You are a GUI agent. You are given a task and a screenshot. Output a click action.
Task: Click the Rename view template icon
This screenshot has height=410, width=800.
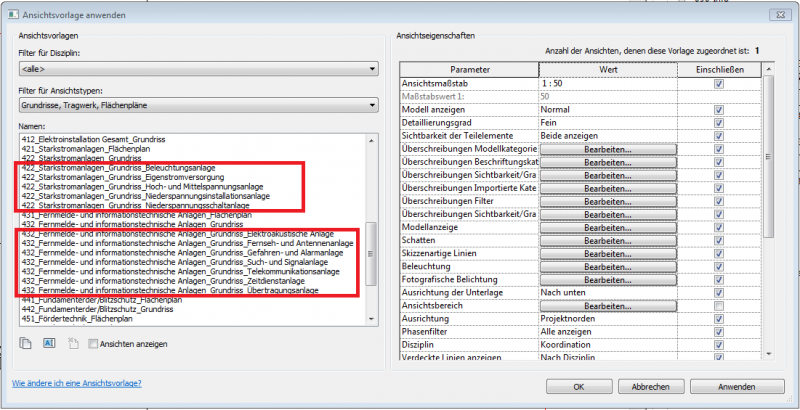[x=48, y=343]
